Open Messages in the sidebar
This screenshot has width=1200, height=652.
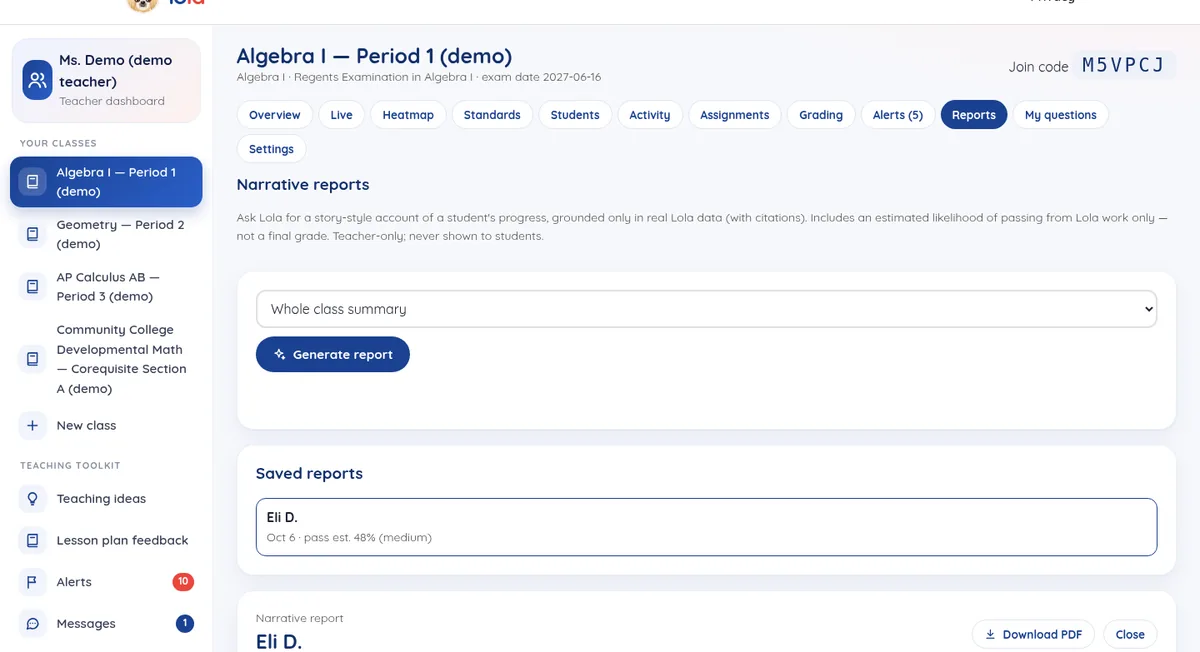(x=106, y=624)
